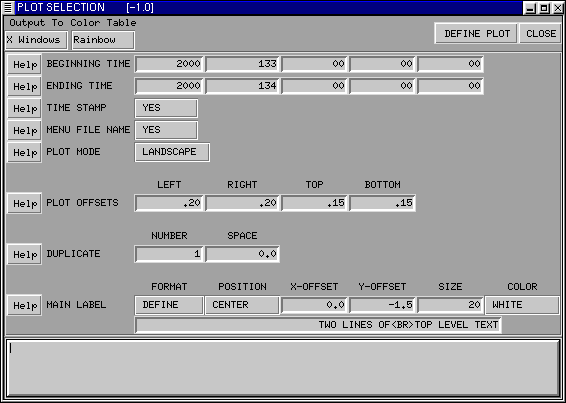The height and width of the screenshot is (403, 566).
Task: Open the main label POSITION selector CENTER
Action: click(x=242, y=305)
